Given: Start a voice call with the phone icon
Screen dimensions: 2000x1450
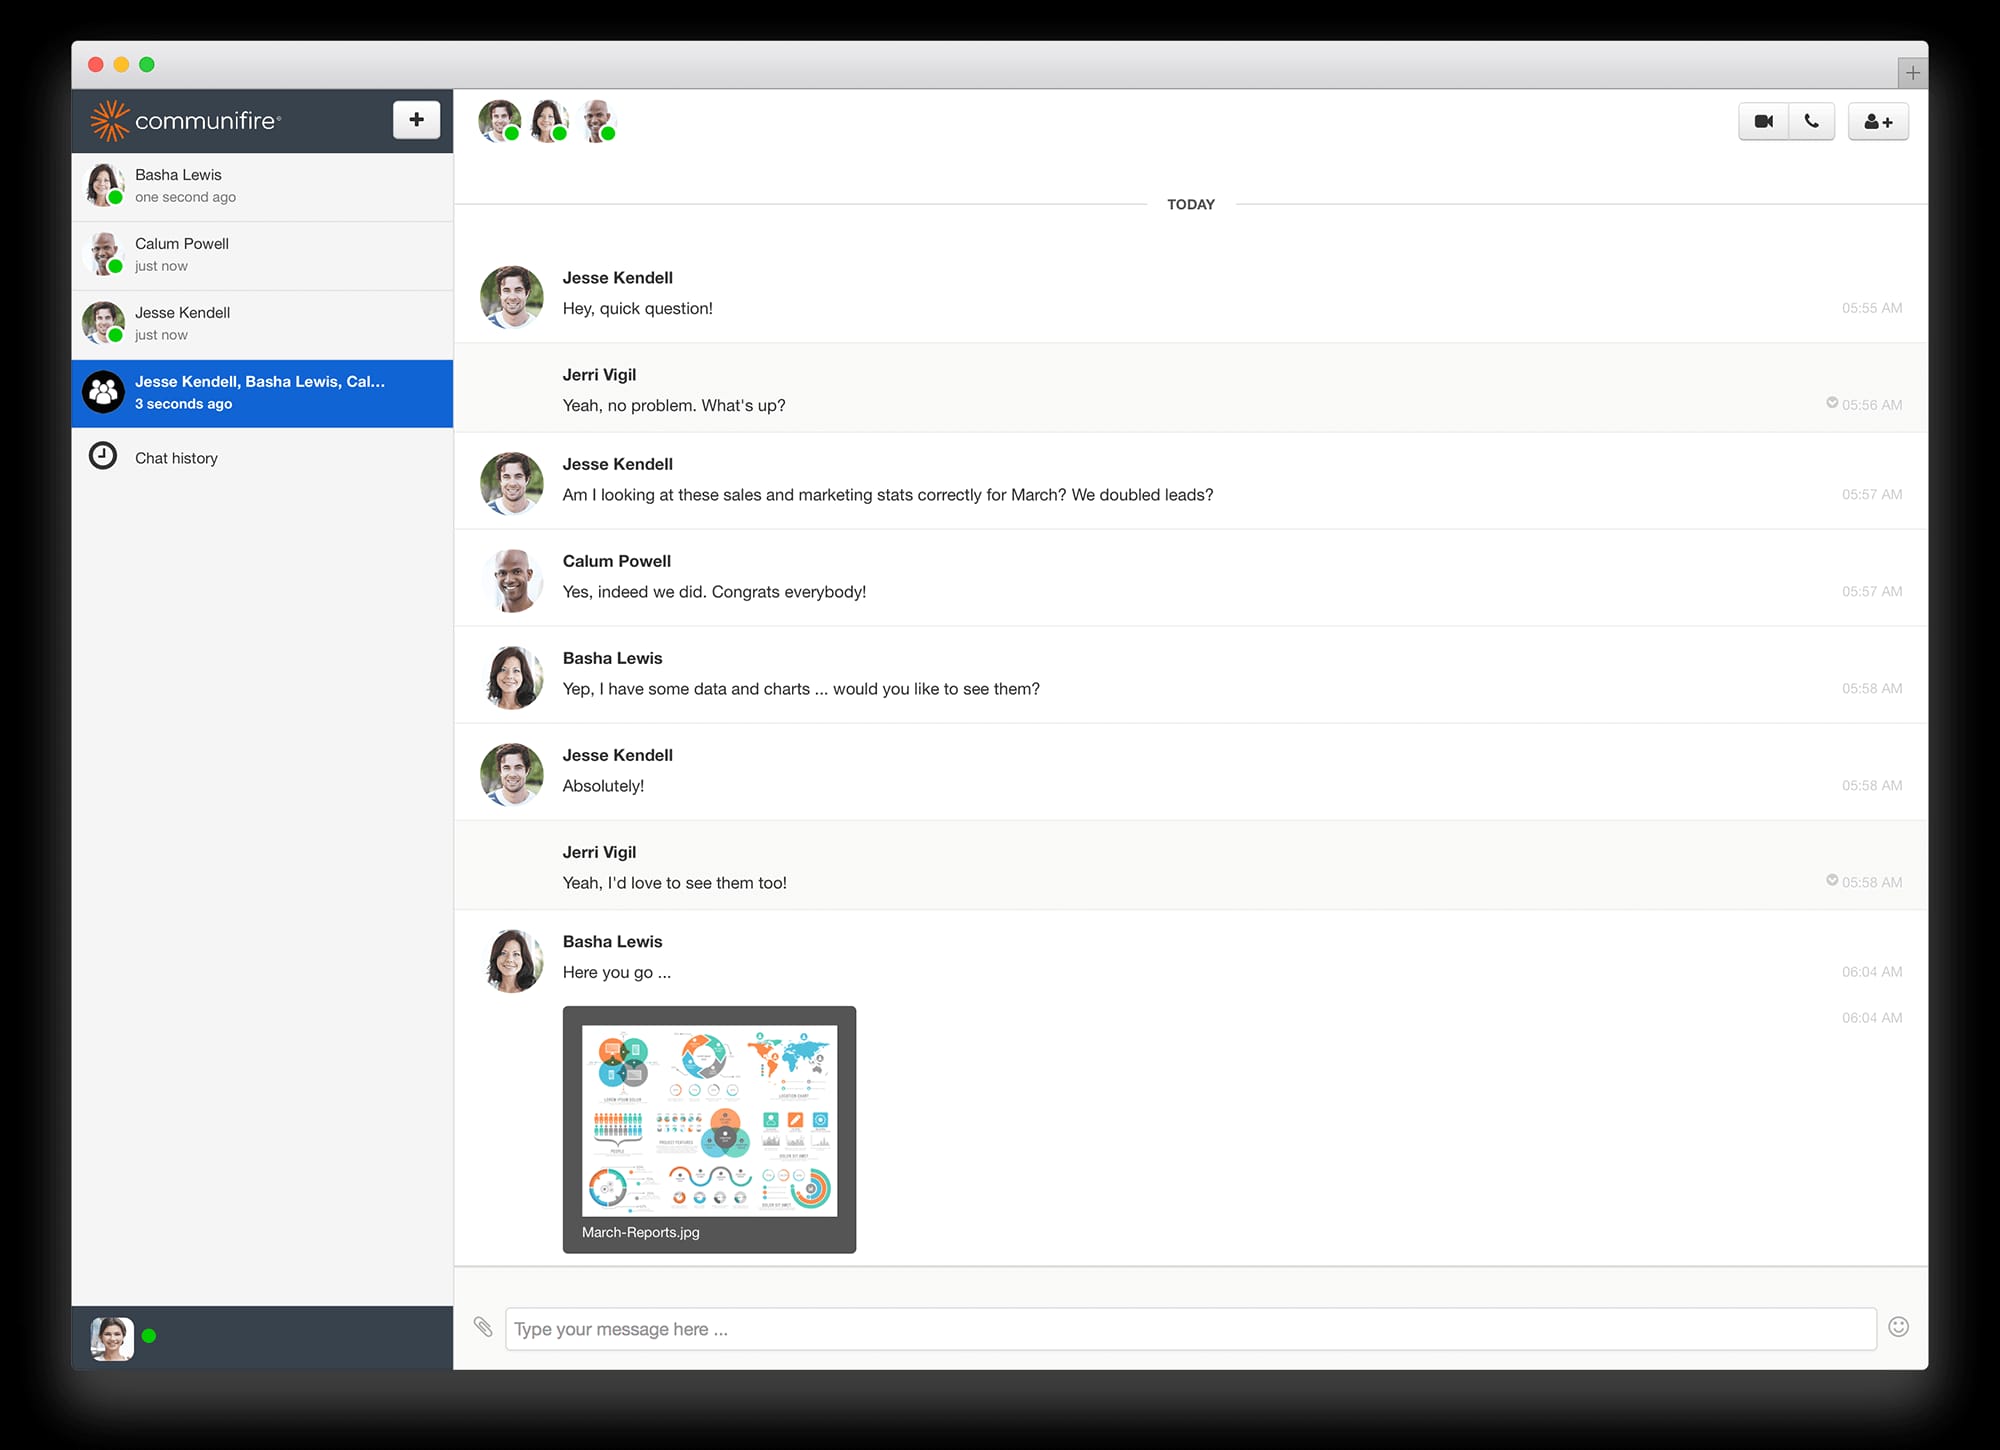Looking at the screenshot, I should pyautogui.click(x=1811, y=120).
